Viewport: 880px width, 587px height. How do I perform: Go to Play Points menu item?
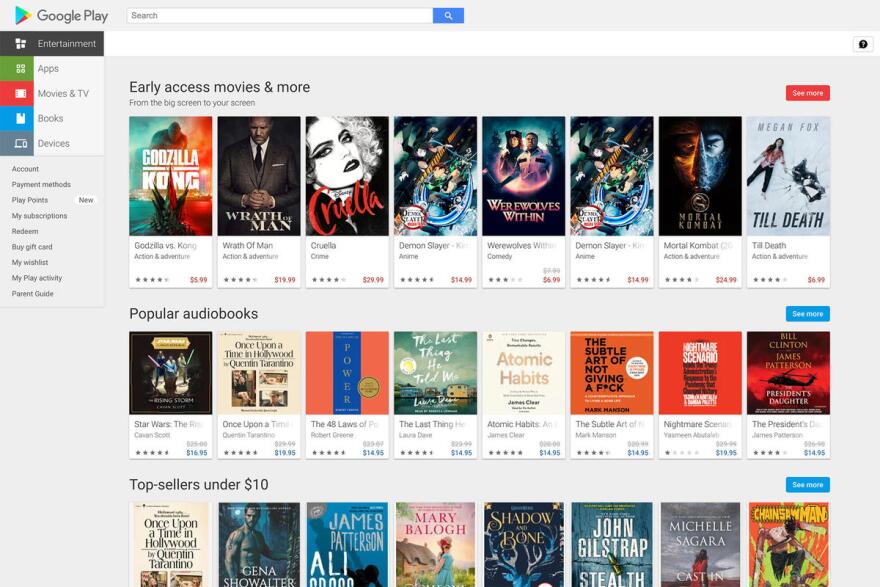[x=30, y=200]
